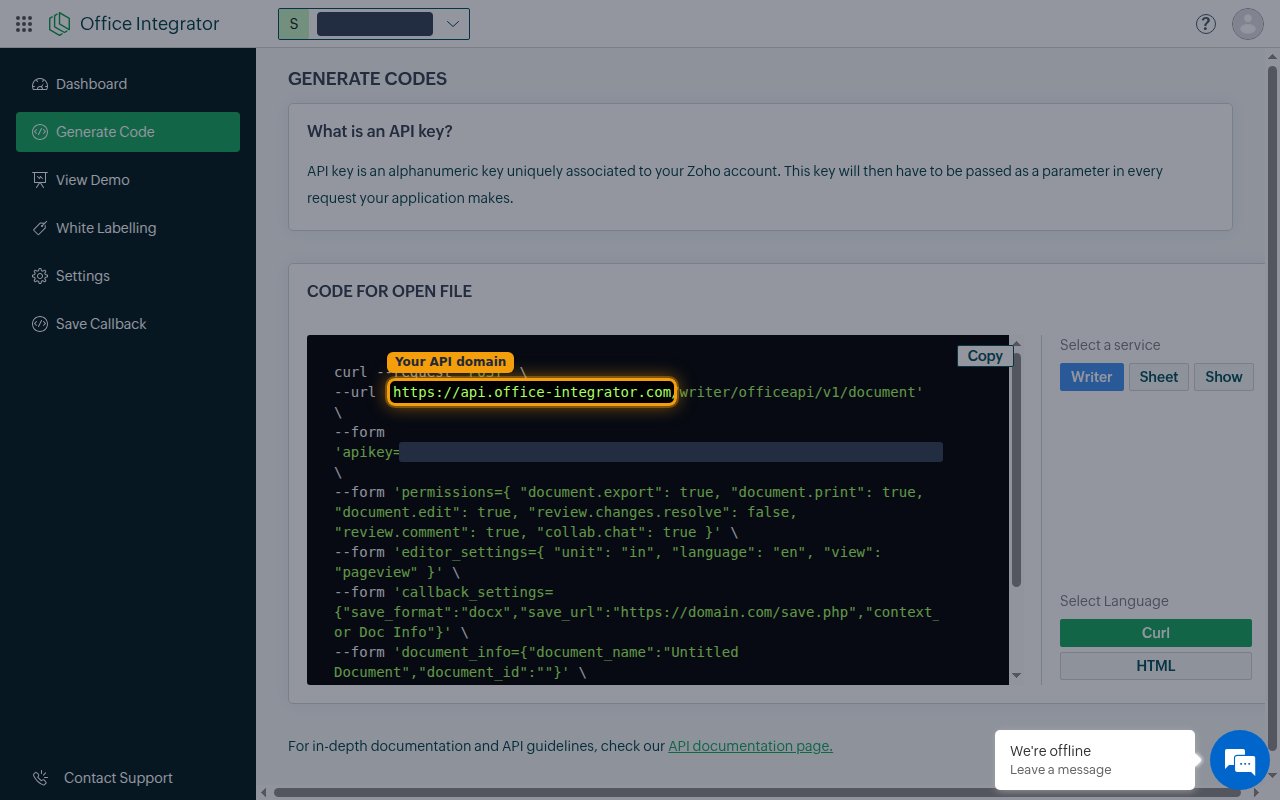The image size is (1280, 800).
Task: Open the user profile avatar
Action: (x=1248, y=24)
